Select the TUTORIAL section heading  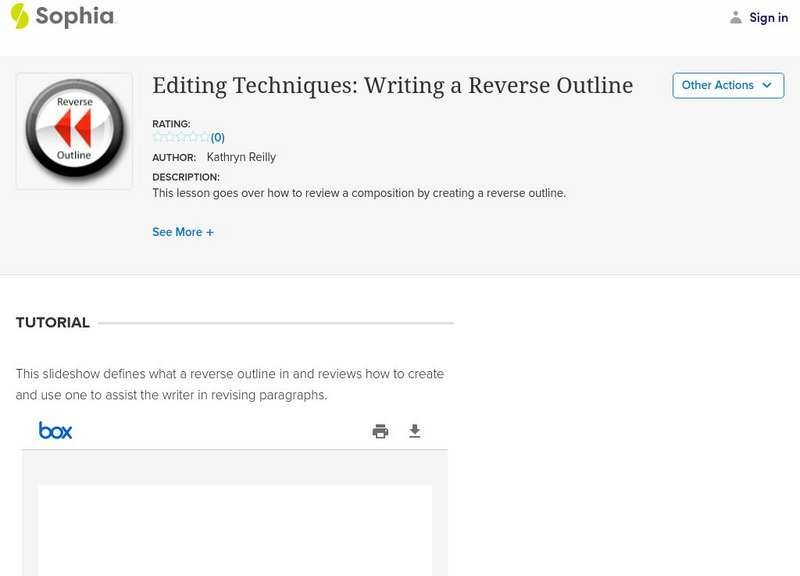coord(53,323)
